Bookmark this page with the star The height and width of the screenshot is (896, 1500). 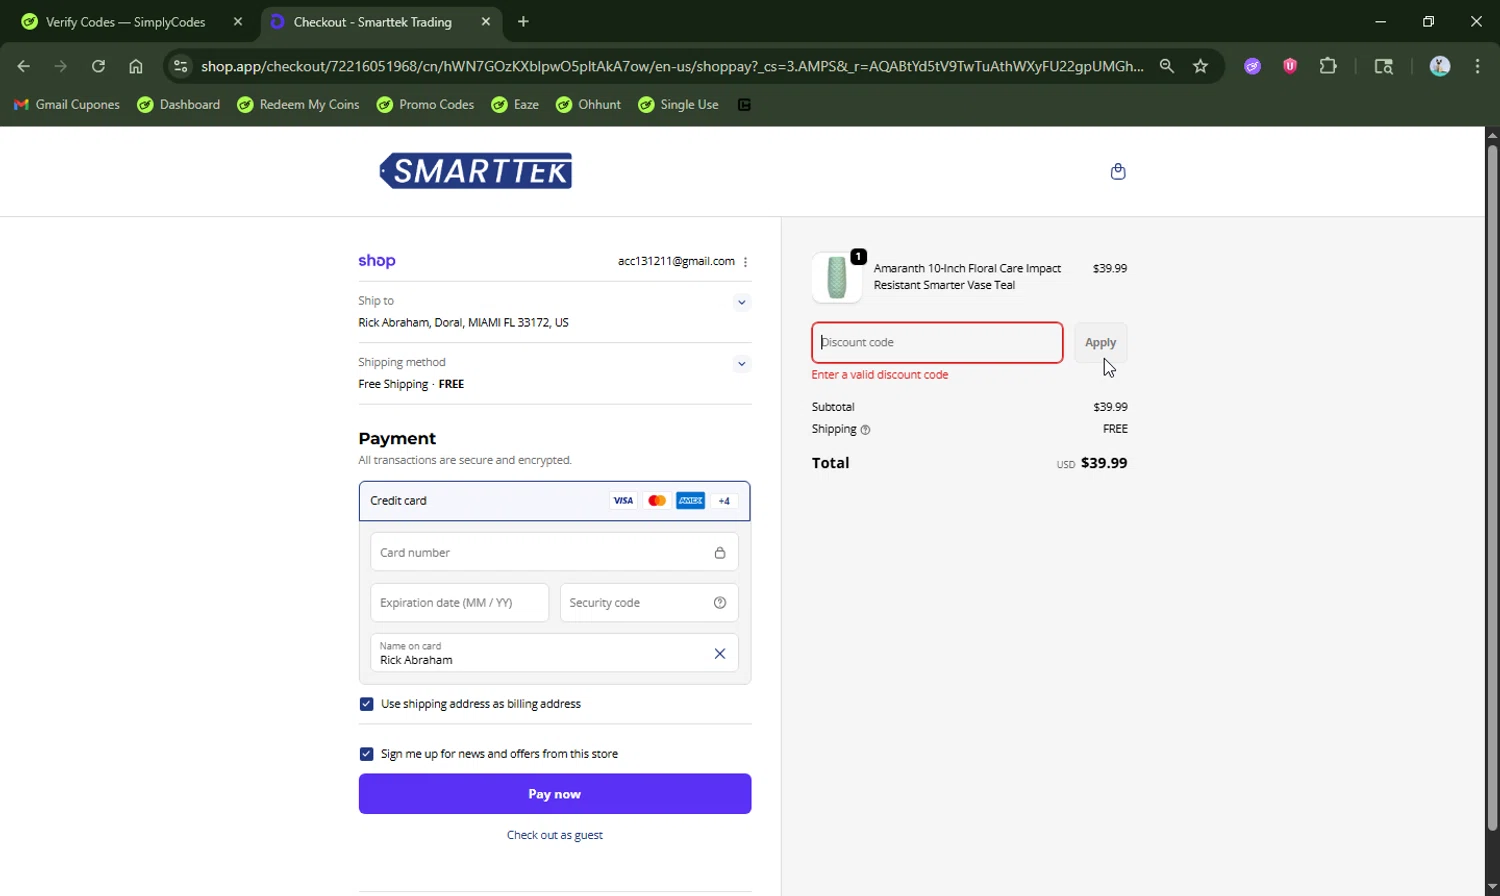(1201, 66)
